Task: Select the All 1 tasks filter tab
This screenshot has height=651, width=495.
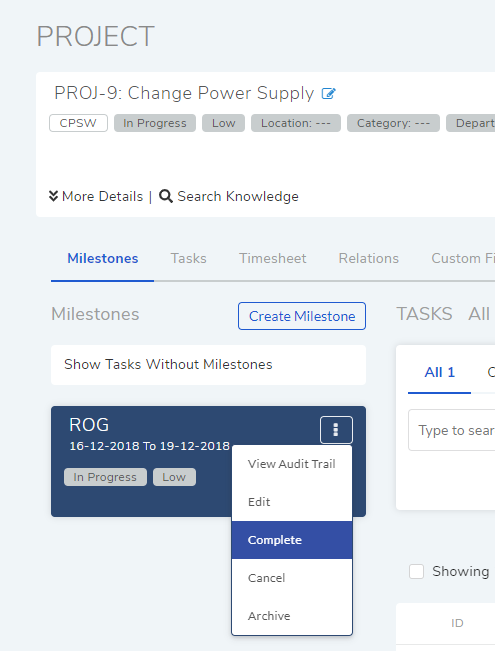Action: [439, 372]
